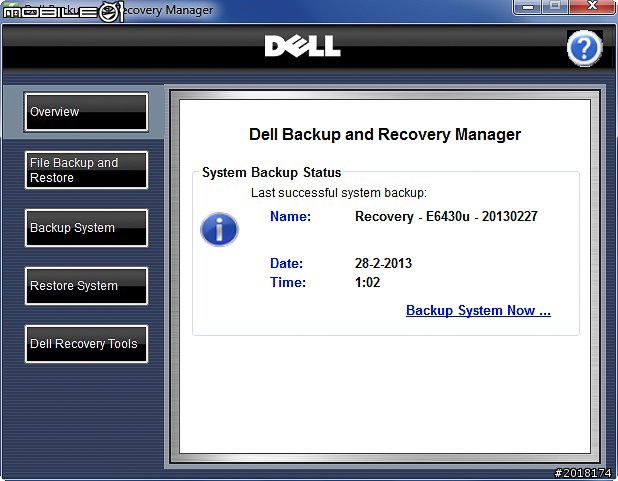Click the blue information icon
618x481 pixels.
click(220, 229)
